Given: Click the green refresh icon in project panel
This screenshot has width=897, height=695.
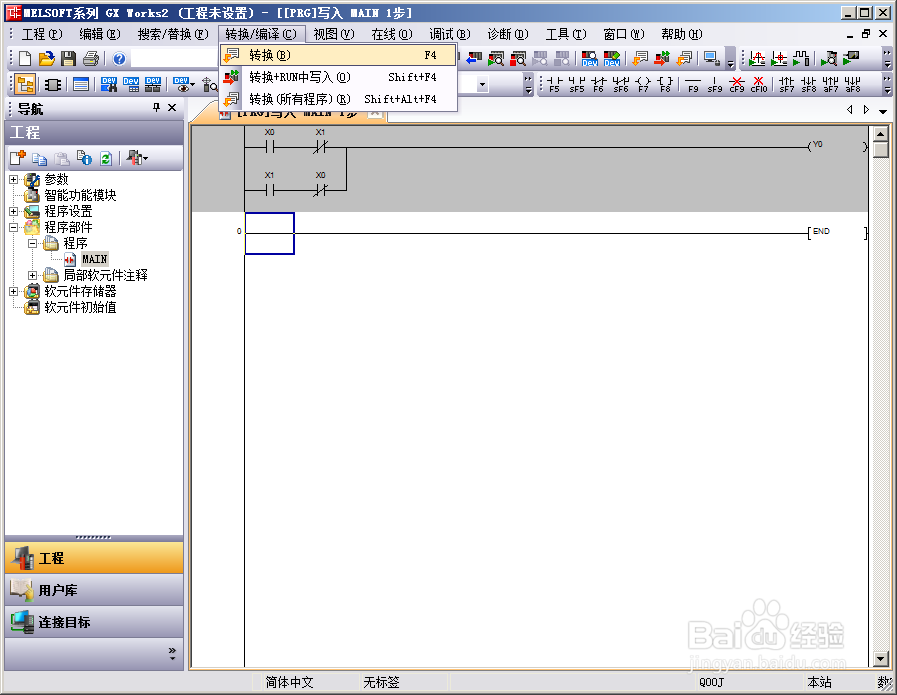Looking at the screenshot, I should pos(106,158).
